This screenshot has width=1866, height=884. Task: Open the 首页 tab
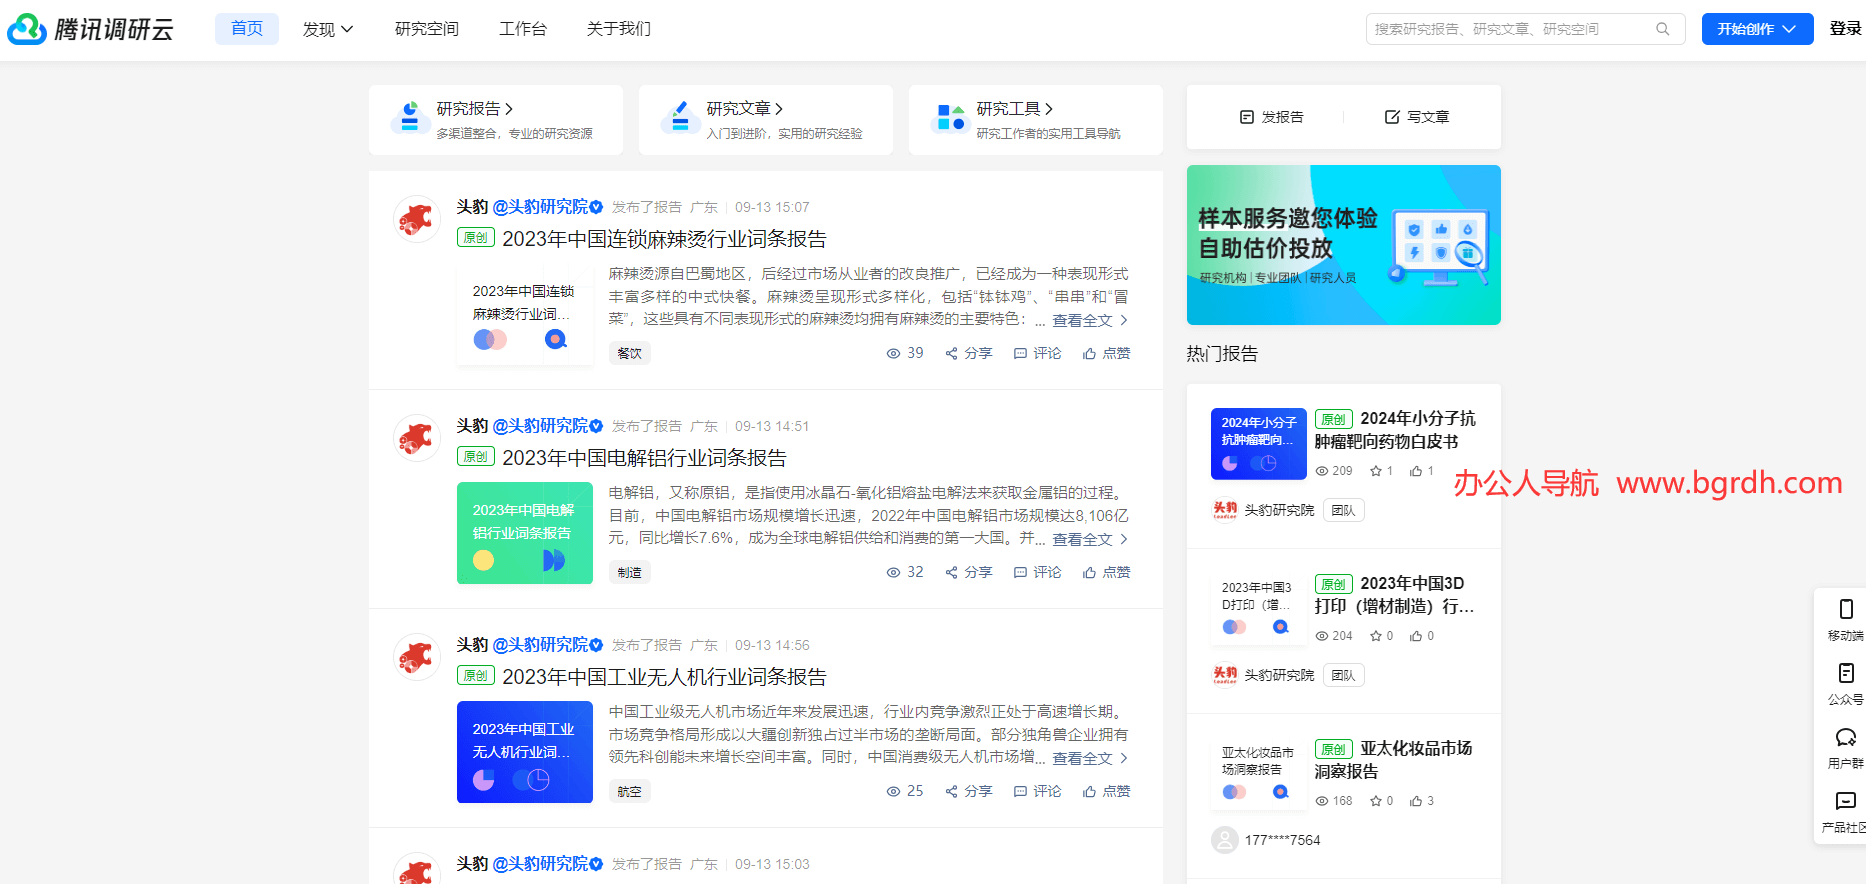247,29
